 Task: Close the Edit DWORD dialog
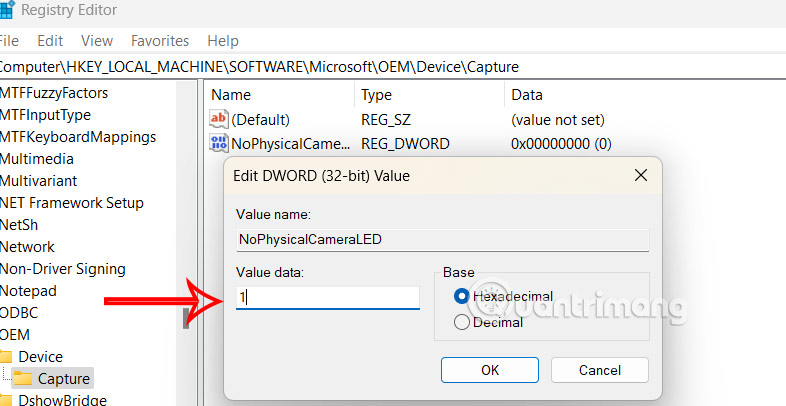click(641, 175)
